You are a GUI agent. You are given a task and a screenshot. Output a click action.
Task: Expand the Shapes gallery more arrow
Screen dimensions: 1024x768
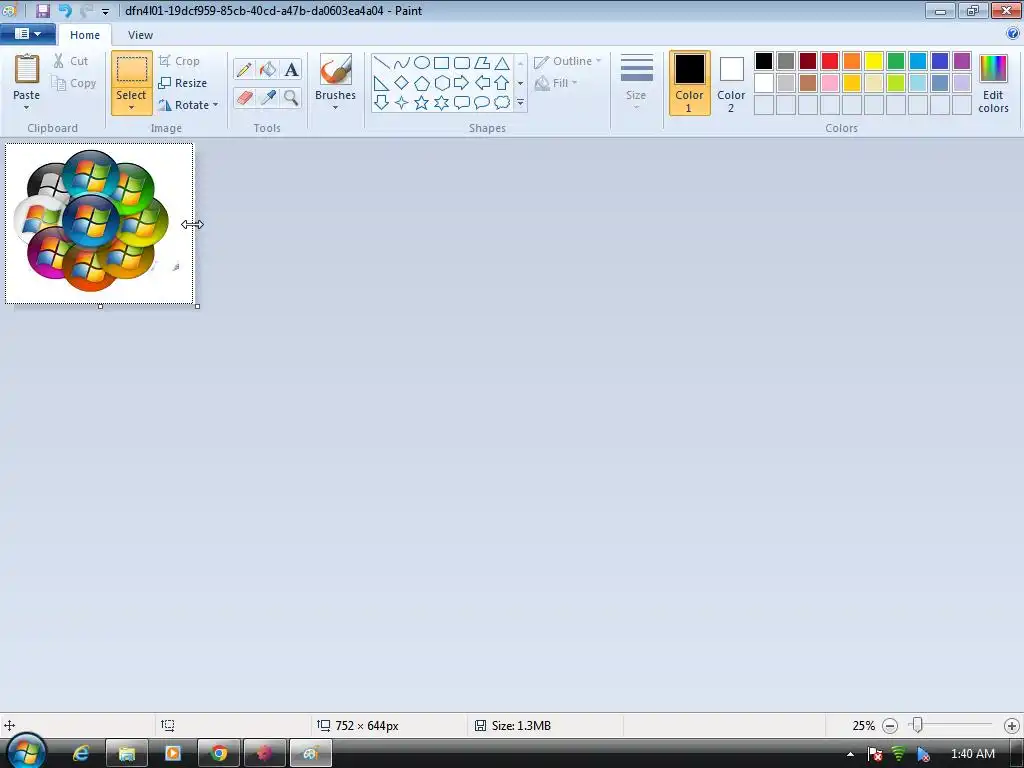click(520, 103)
